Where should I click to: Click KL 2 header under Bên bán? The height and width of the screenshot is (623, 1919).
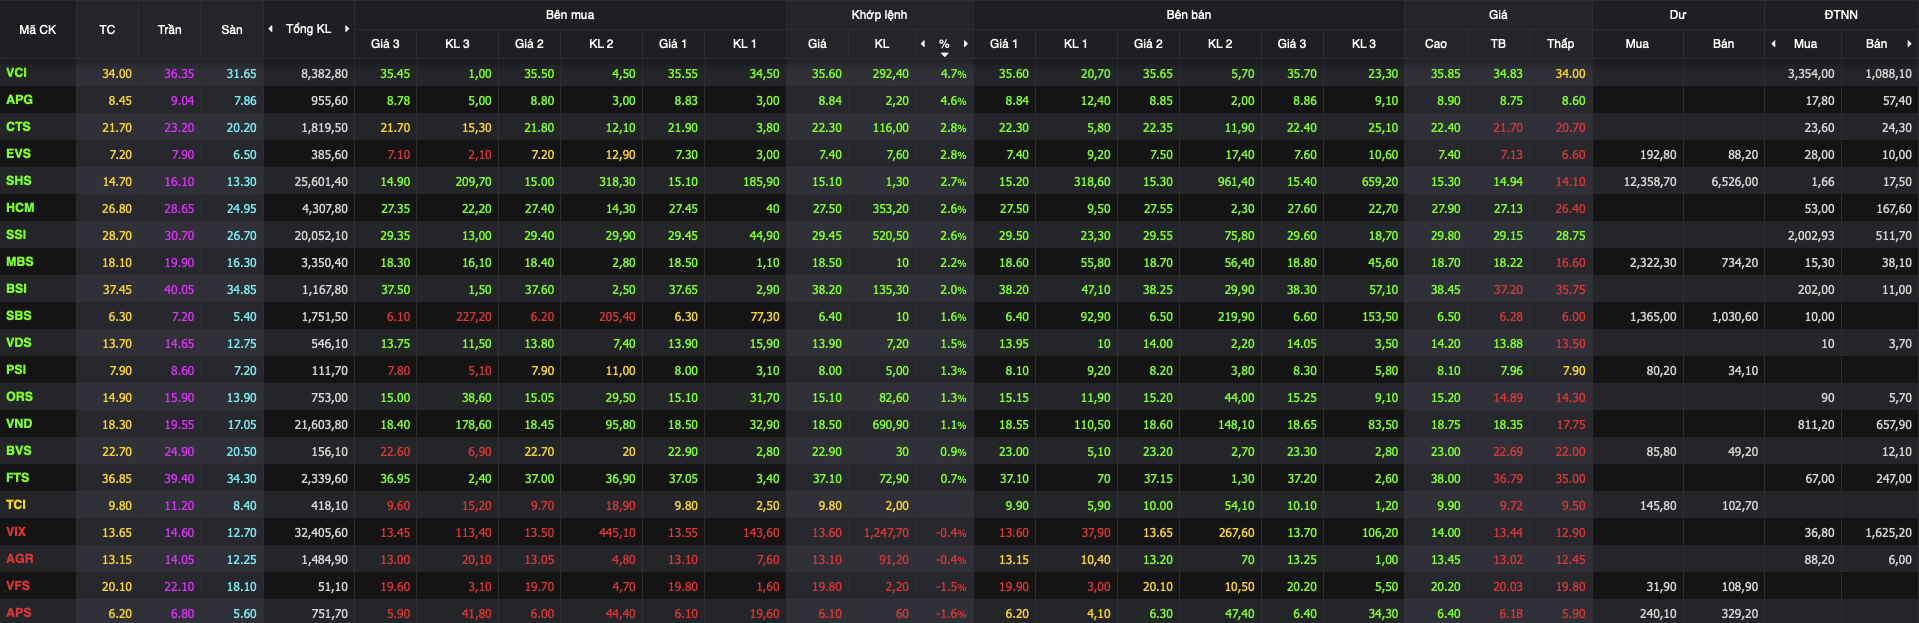[1220, 44]
